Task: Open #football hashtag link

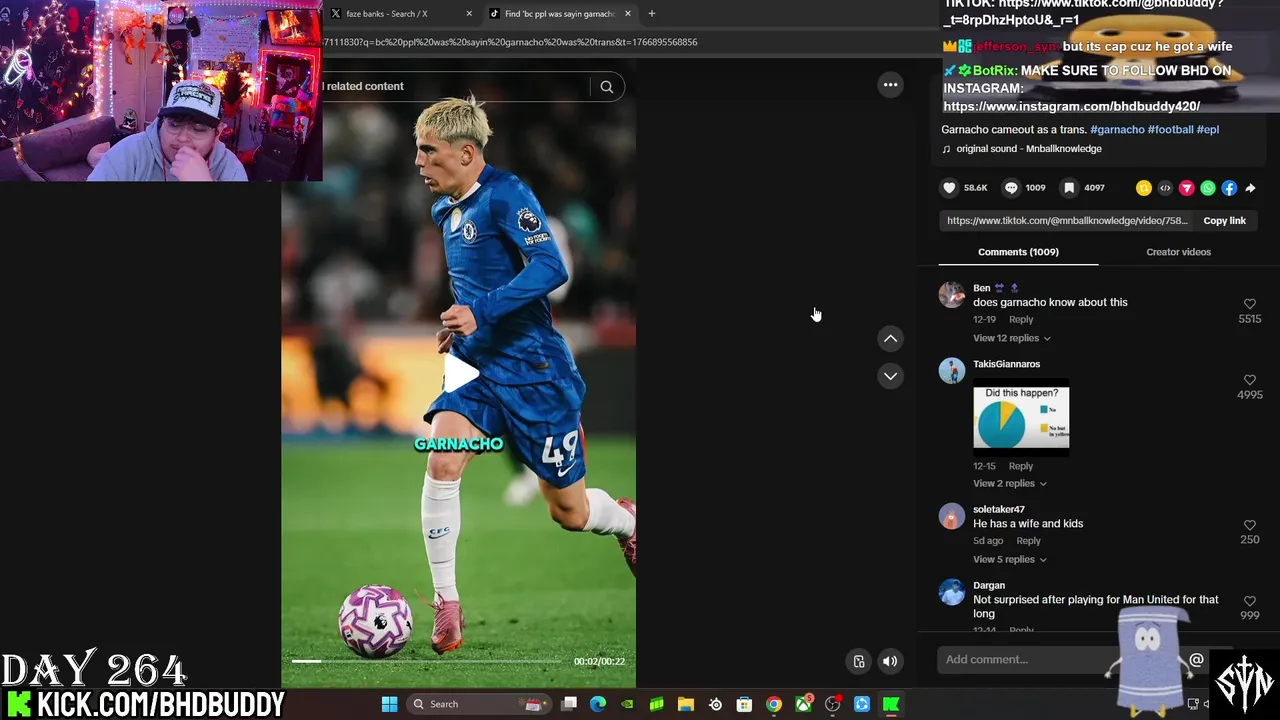Action: (1170, 130)
